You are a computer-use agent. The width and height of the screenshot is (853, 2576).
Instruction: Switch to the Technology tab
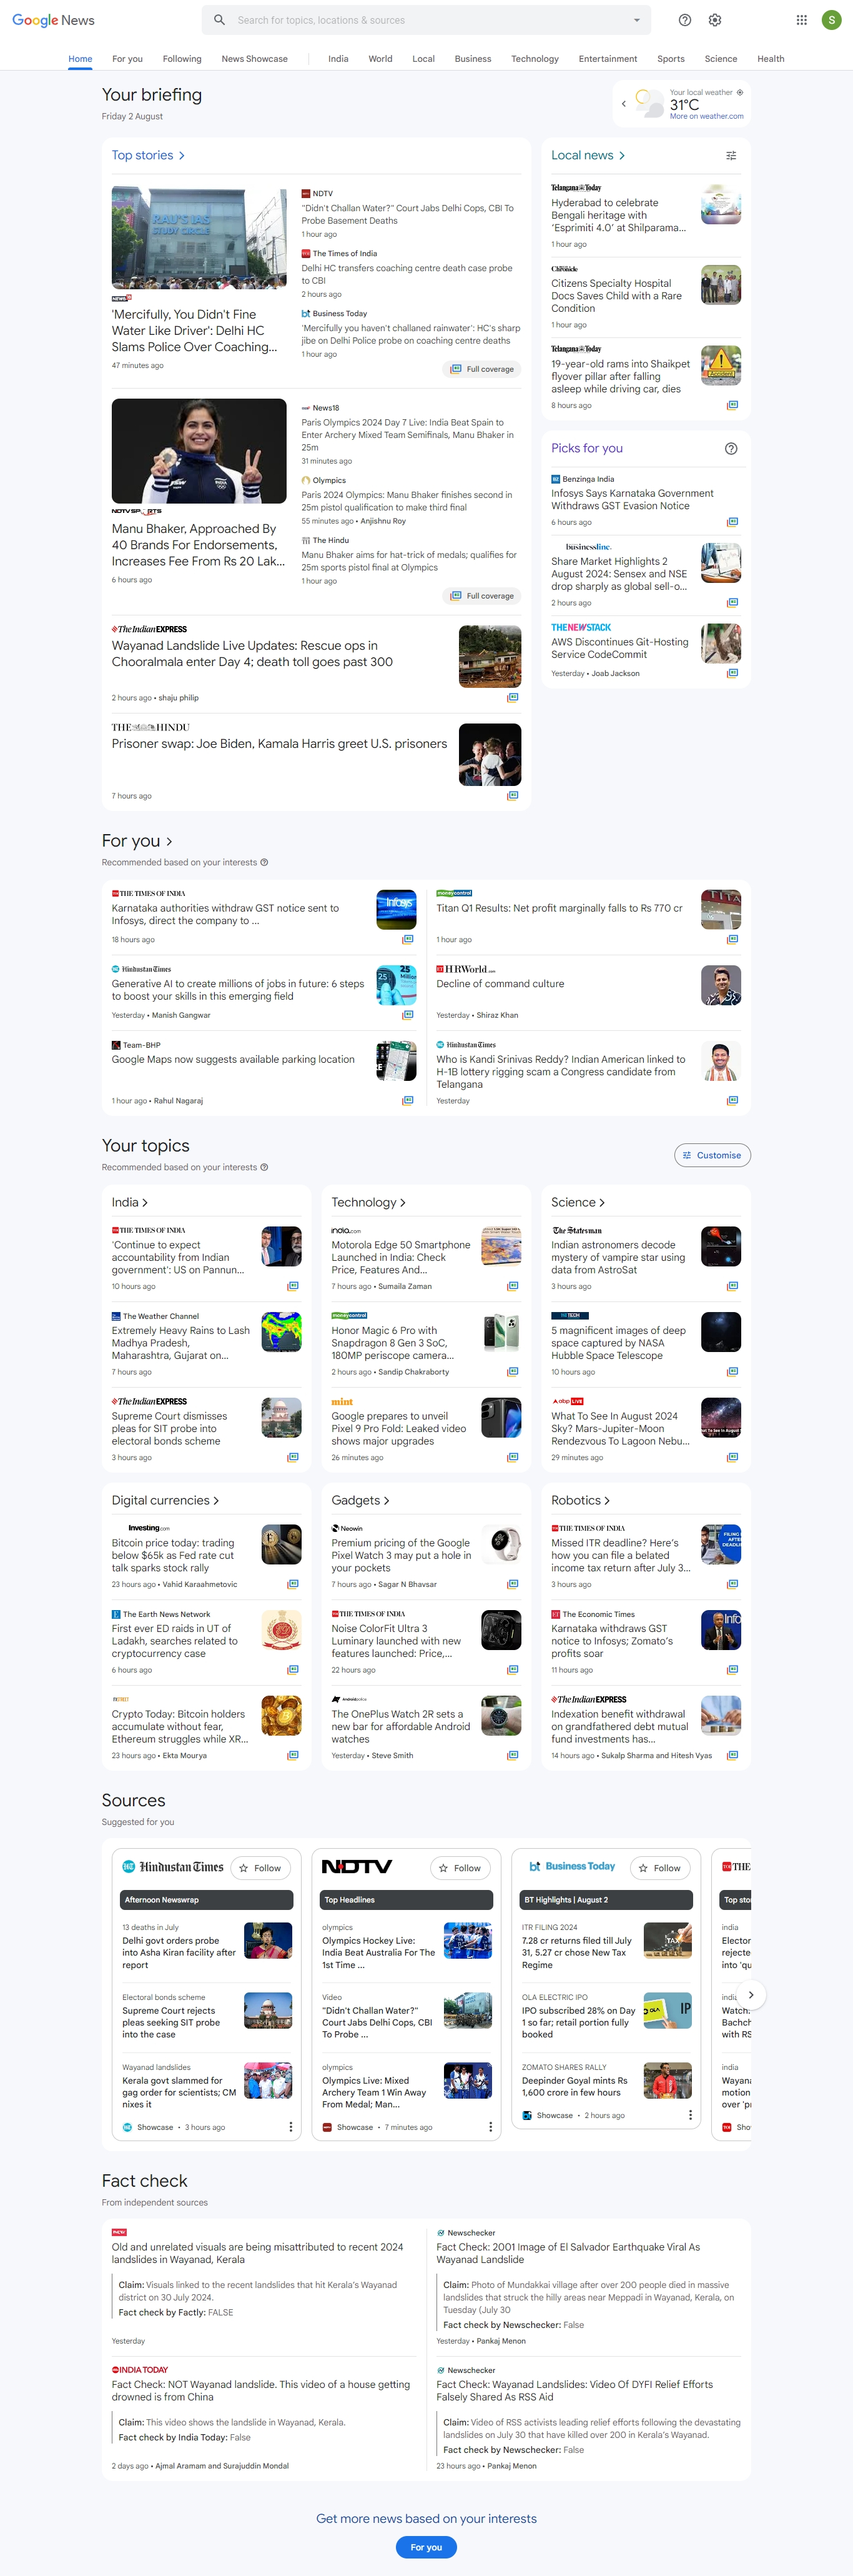point(535,59)
